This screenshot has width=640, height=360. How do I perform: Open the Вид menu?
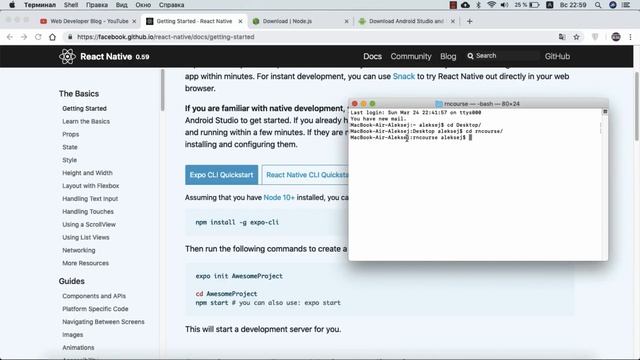(x=122, y=5)
